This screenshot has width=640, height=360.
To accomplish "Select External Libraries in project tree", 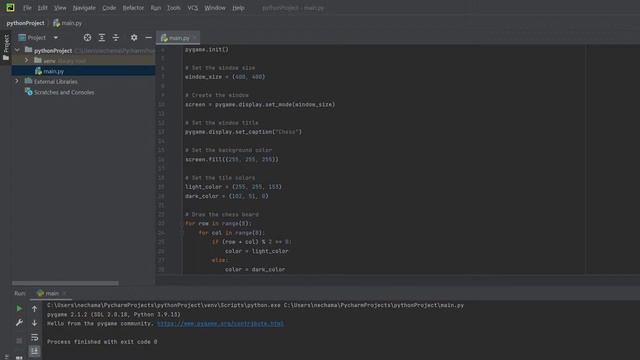I will [56, 82].
